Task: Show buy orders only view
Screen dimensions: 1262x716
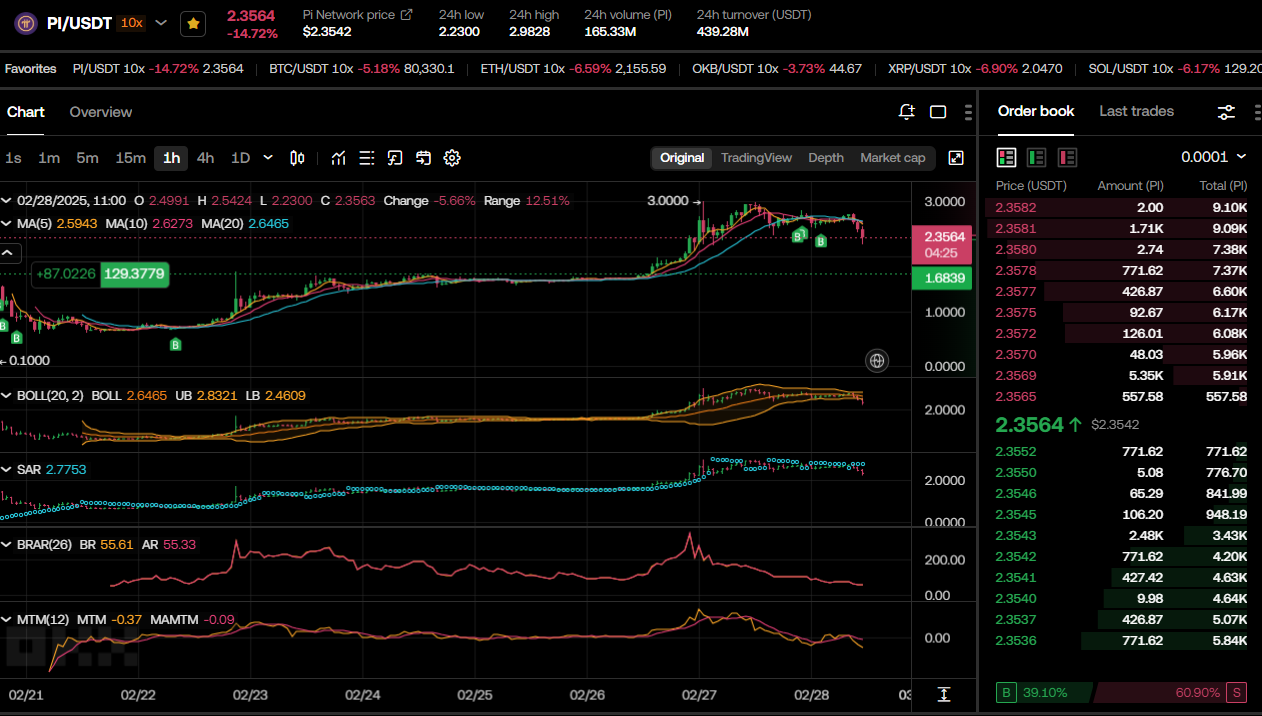Action: click(1037, 157)
